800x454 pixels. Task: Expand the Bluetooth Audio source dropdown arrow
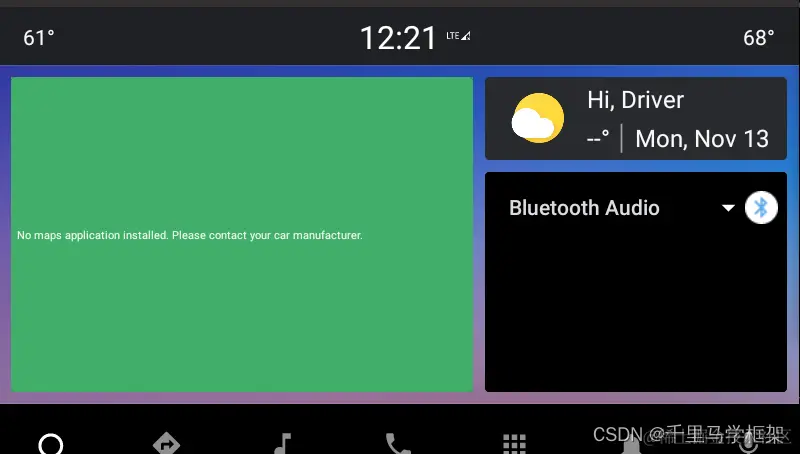coord(728,208)
